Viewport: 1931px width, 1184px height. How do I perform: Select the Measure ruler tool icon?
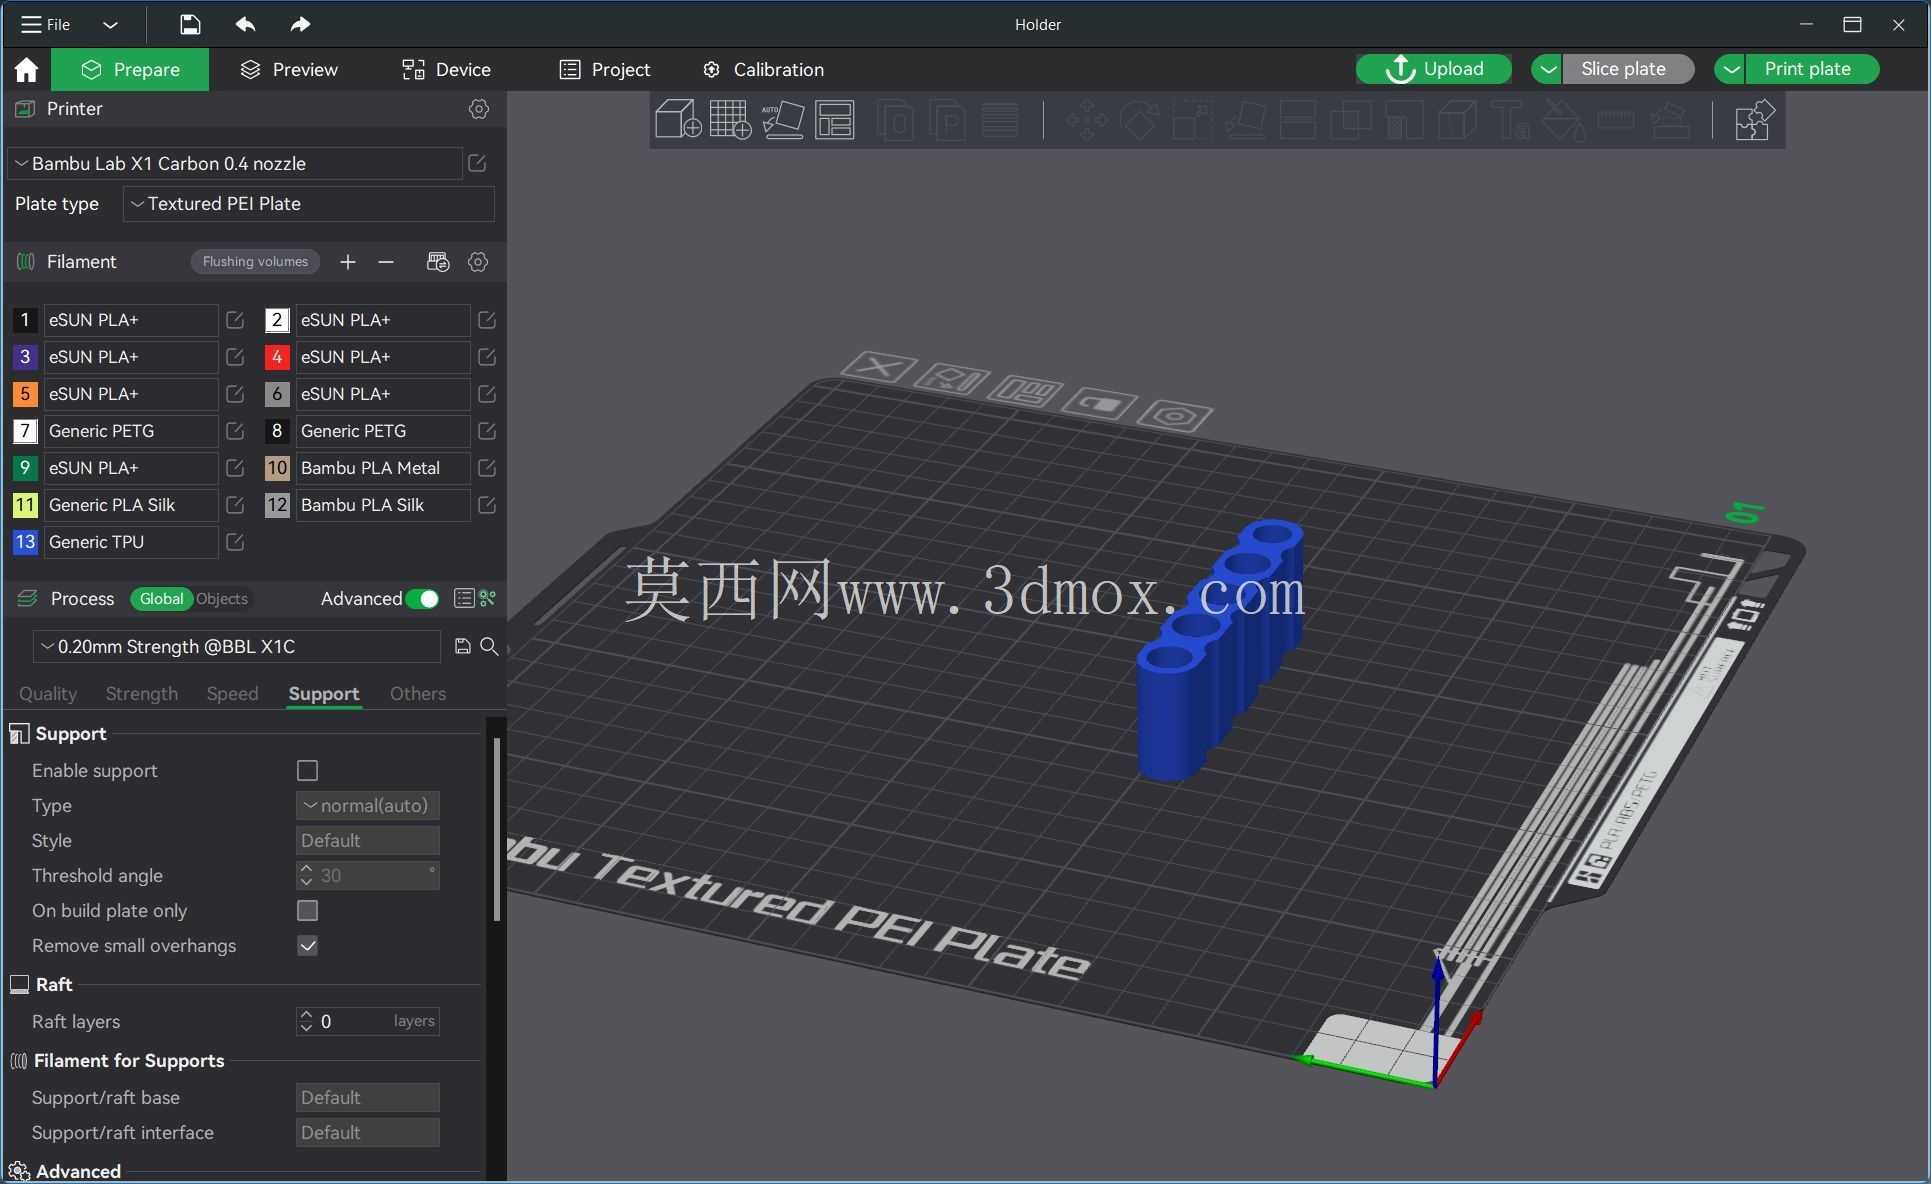click(x=1616, y=120)
